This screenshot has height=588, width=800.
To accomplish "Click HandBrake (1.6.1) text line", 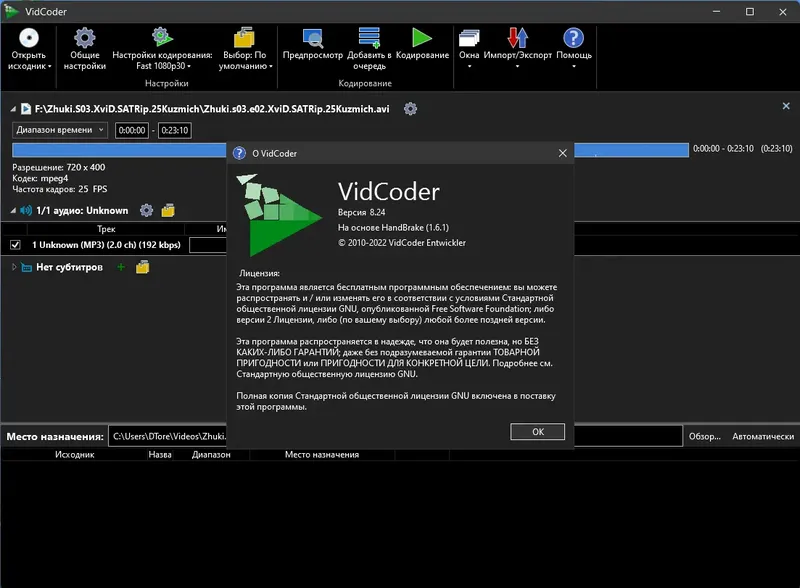I will pyautogui.click(x=393, y=228).
